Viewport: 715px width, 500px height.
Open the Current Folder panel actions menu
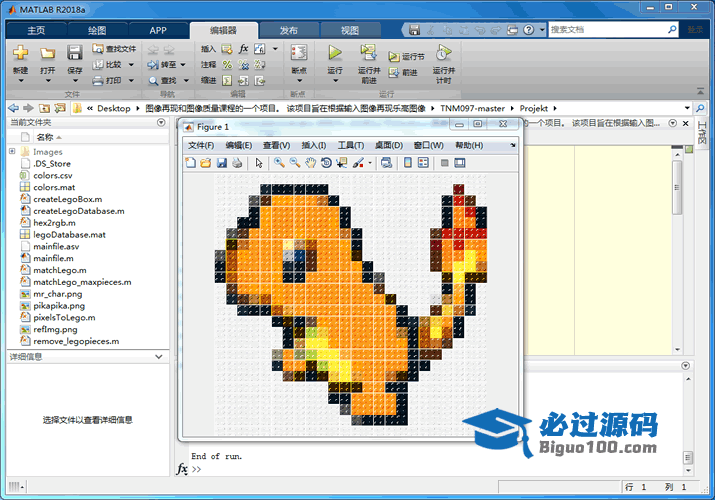[x=161, y=122]
